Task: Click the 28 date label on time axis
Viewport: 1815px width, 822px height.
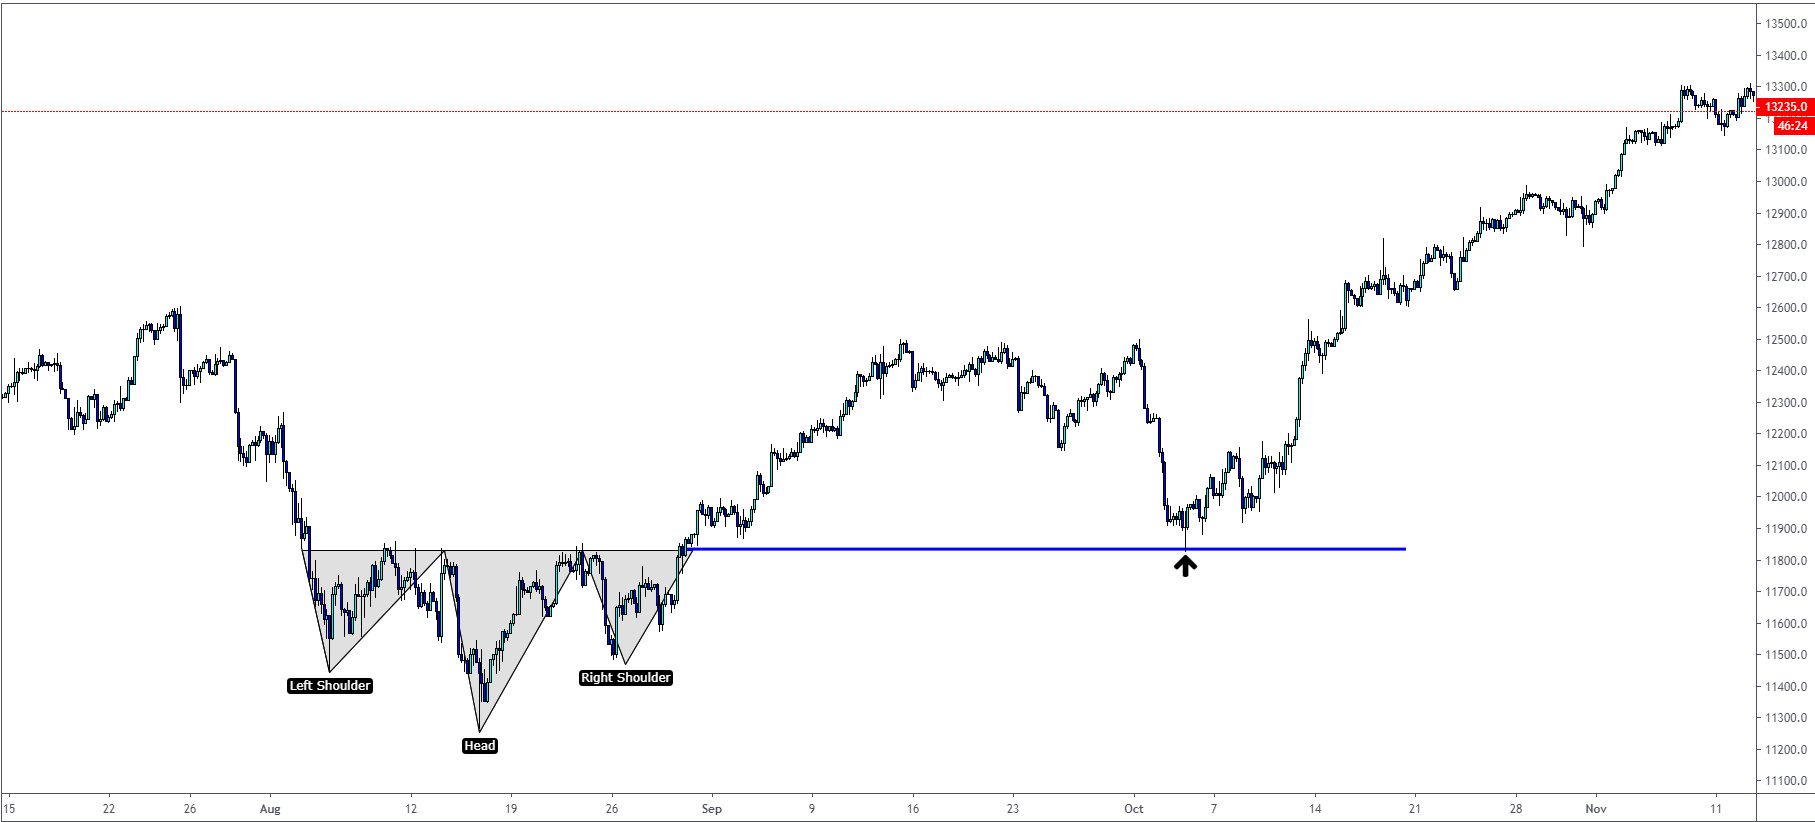Action: (x=1516, y=809)
